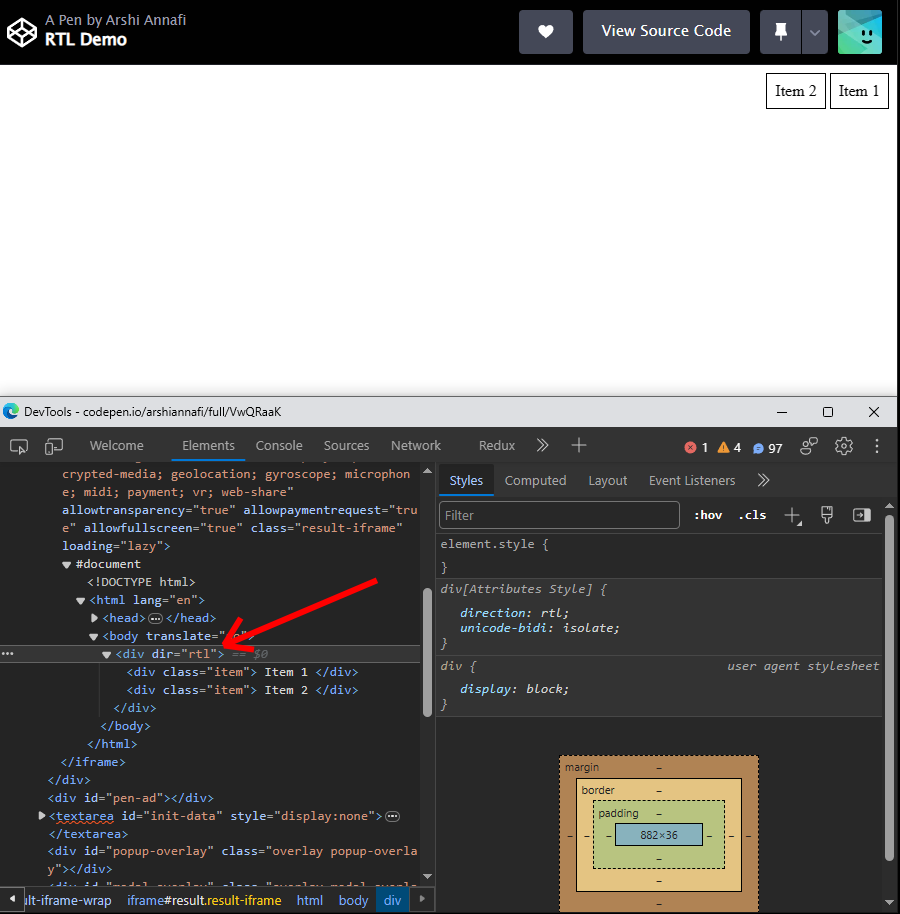Open Arshi Annafi author profile link

(146, 20)
